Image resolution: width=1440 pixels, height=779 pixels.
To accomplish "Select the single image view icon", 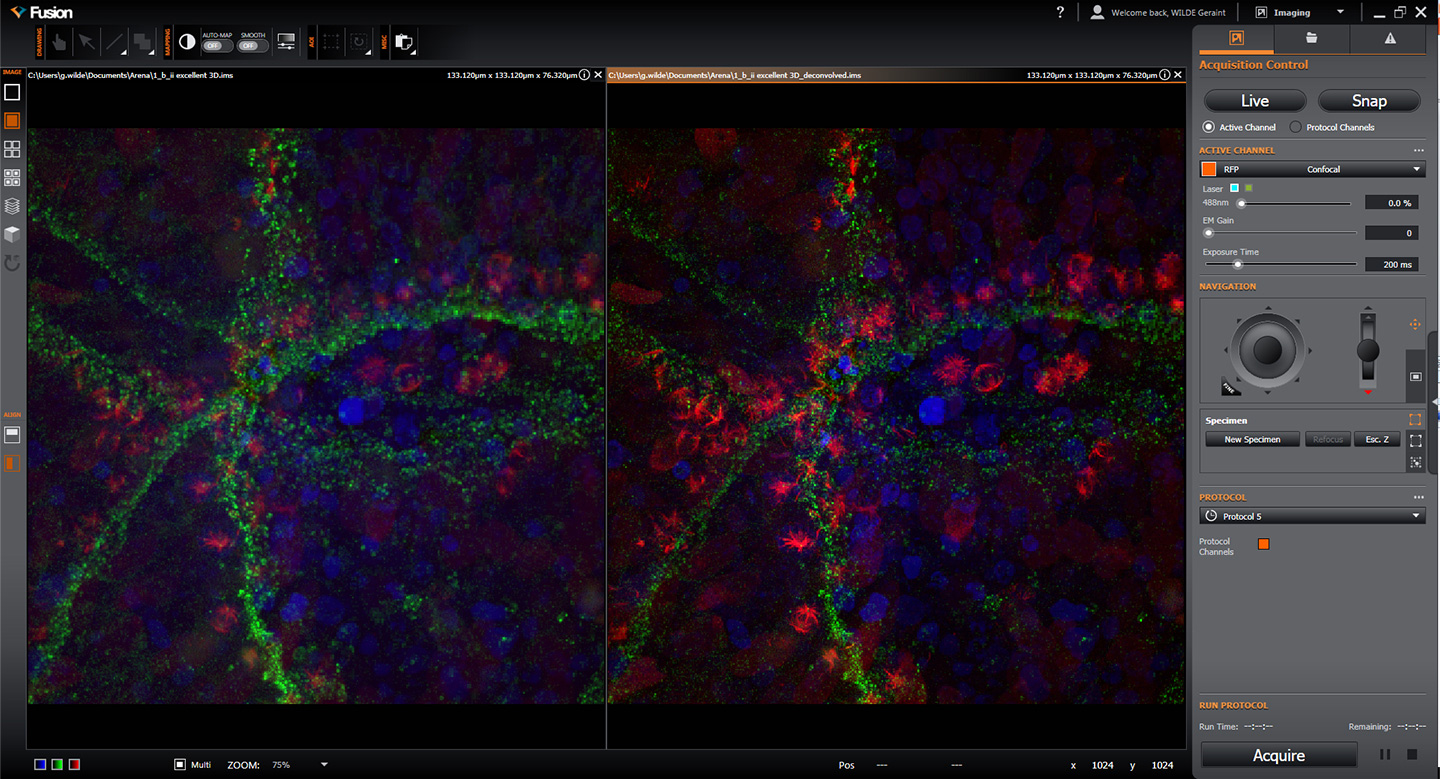I will [12, 92].
